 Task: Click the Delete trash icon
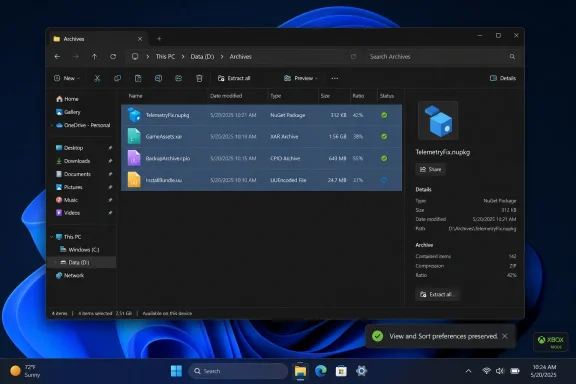[x=199, y=78]
